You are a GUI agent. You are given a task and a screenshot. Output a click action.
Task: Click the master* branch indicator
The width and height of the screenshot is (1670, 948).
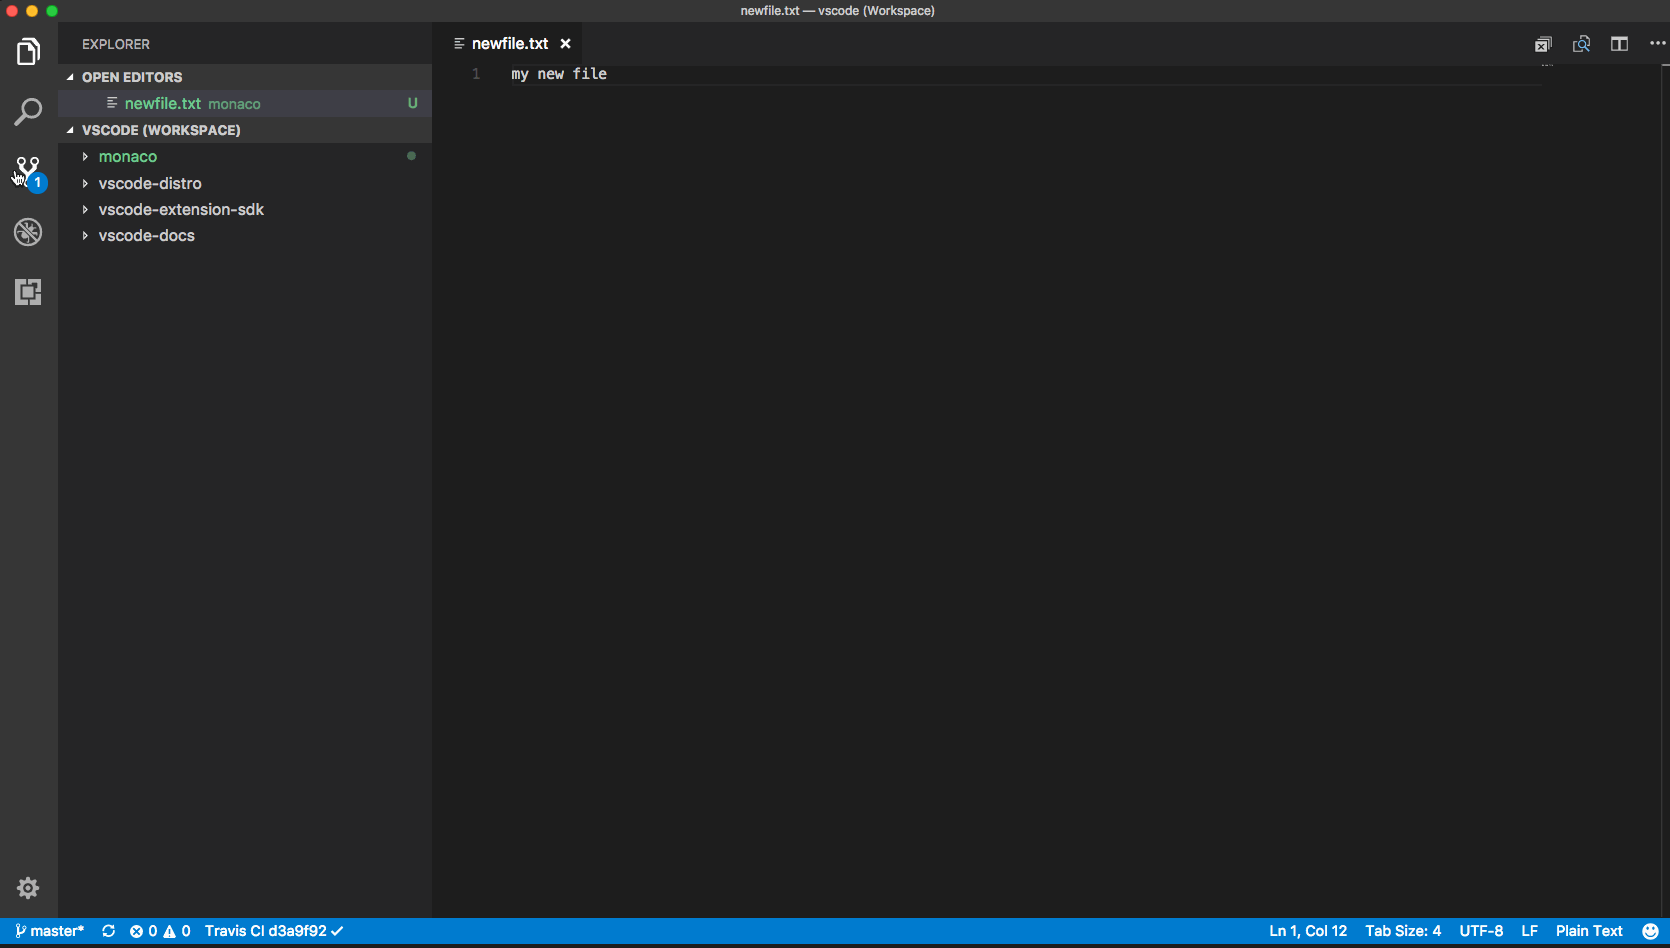pyautogui.click(x=48, y=931)
